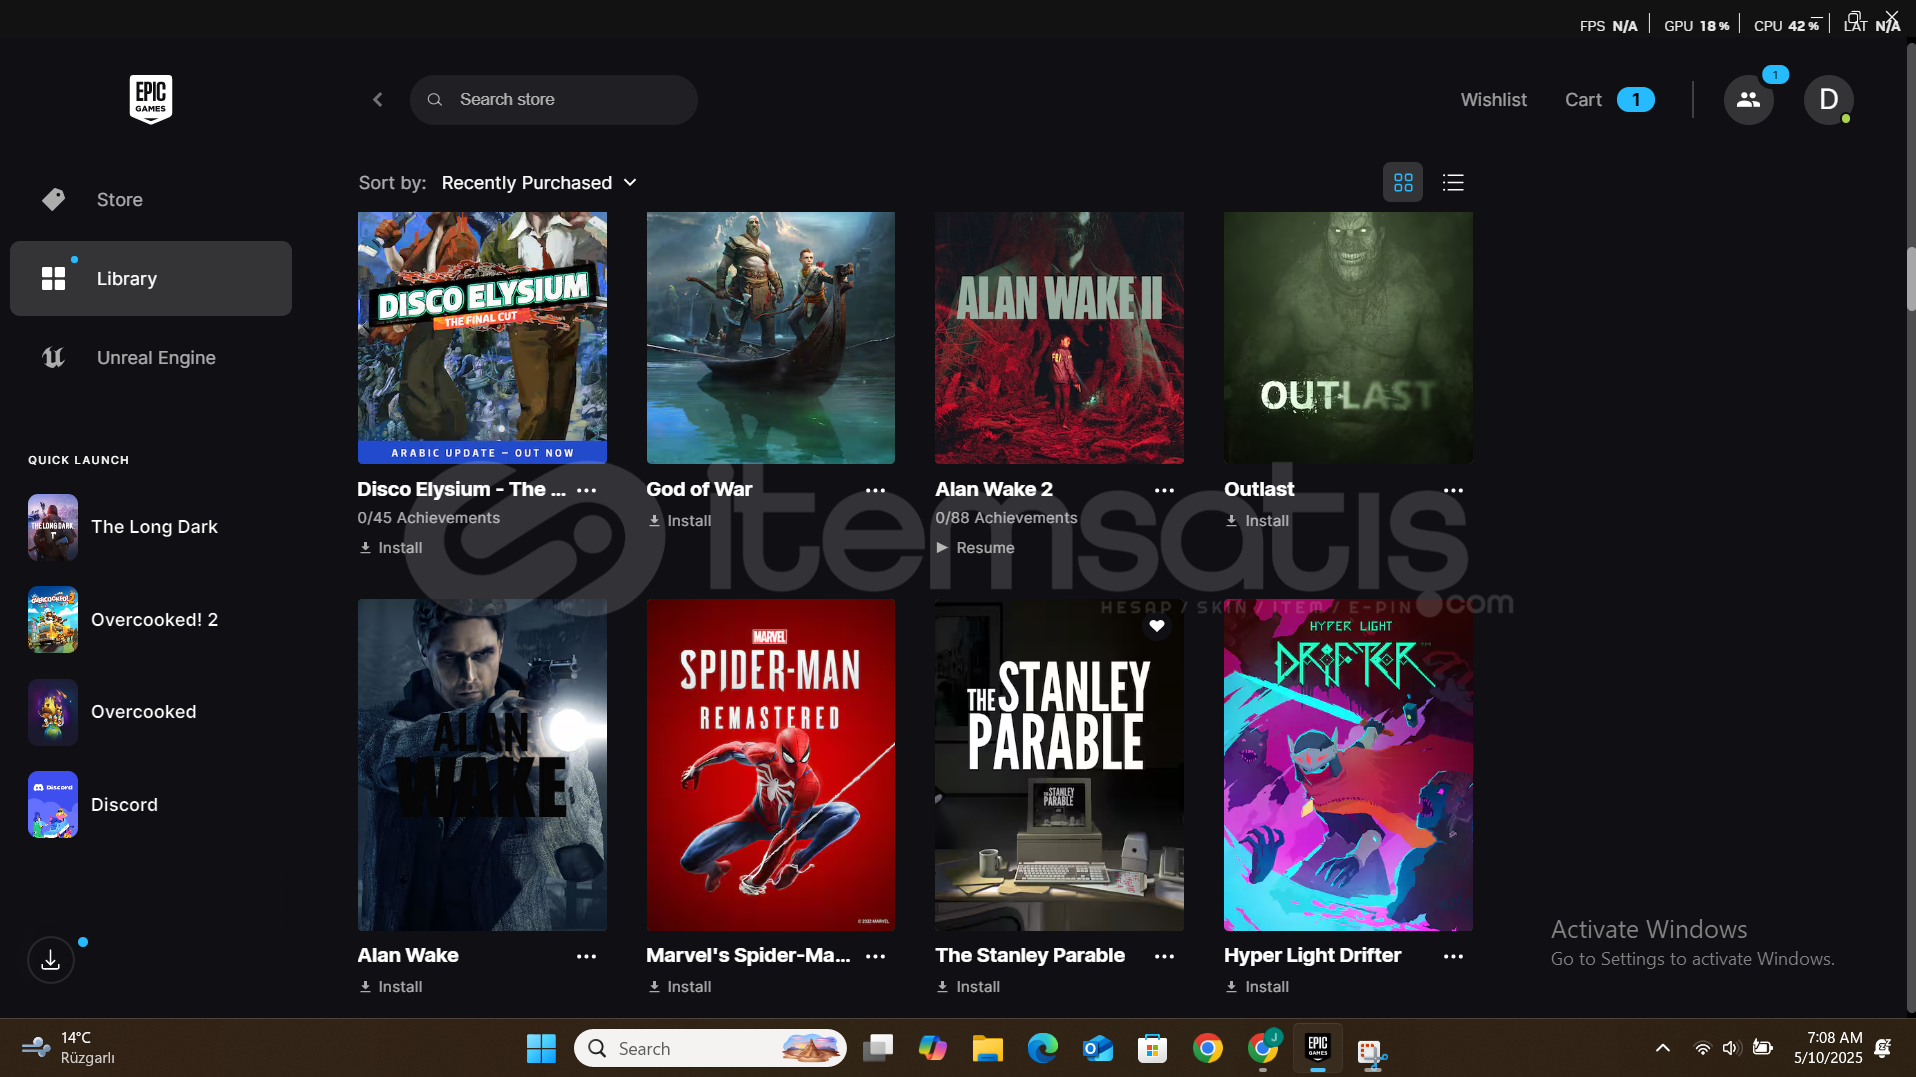Click the 0/45 Achievements text
The width and height of the screenshot is (1916, 1077).
429,518
